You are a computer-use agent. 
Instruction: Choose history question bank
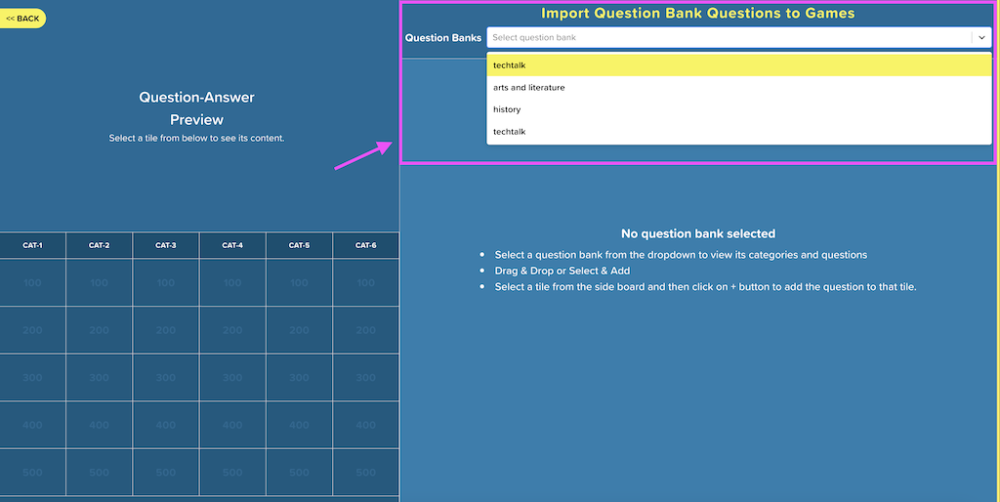(x=739, y=109)
